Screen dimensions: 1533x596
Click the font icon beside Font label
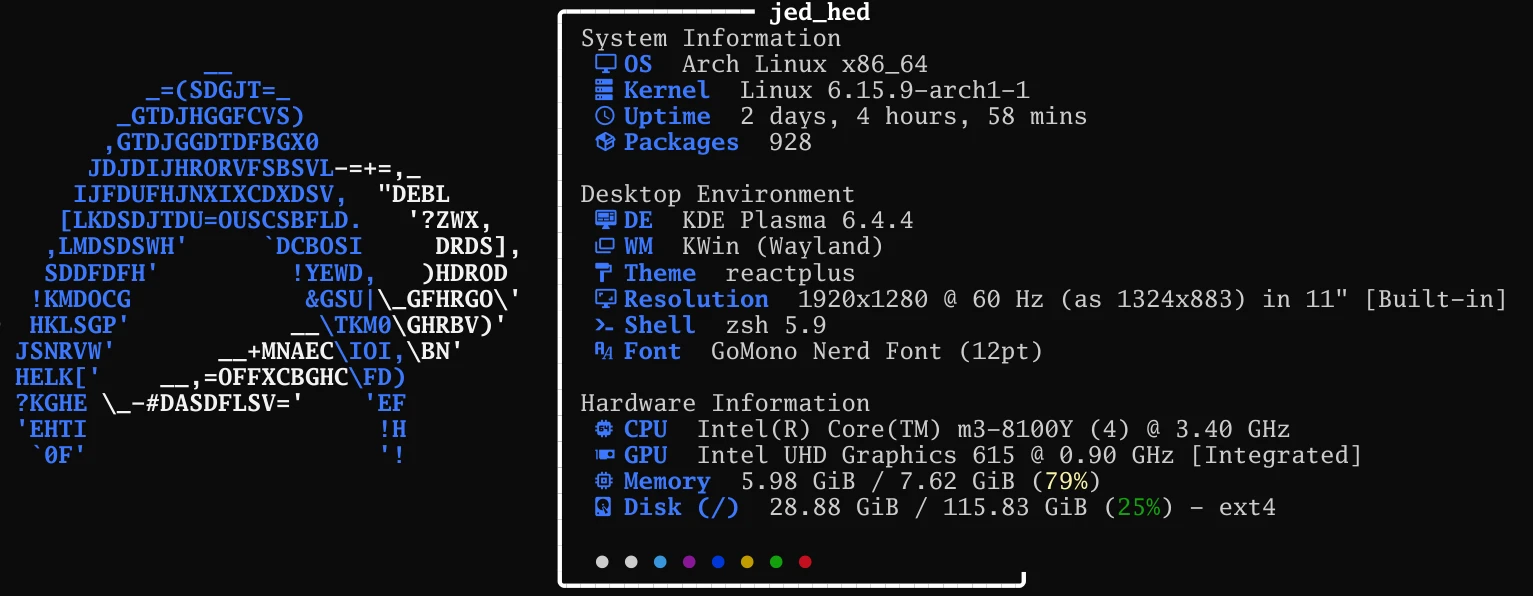pos(604,351)
